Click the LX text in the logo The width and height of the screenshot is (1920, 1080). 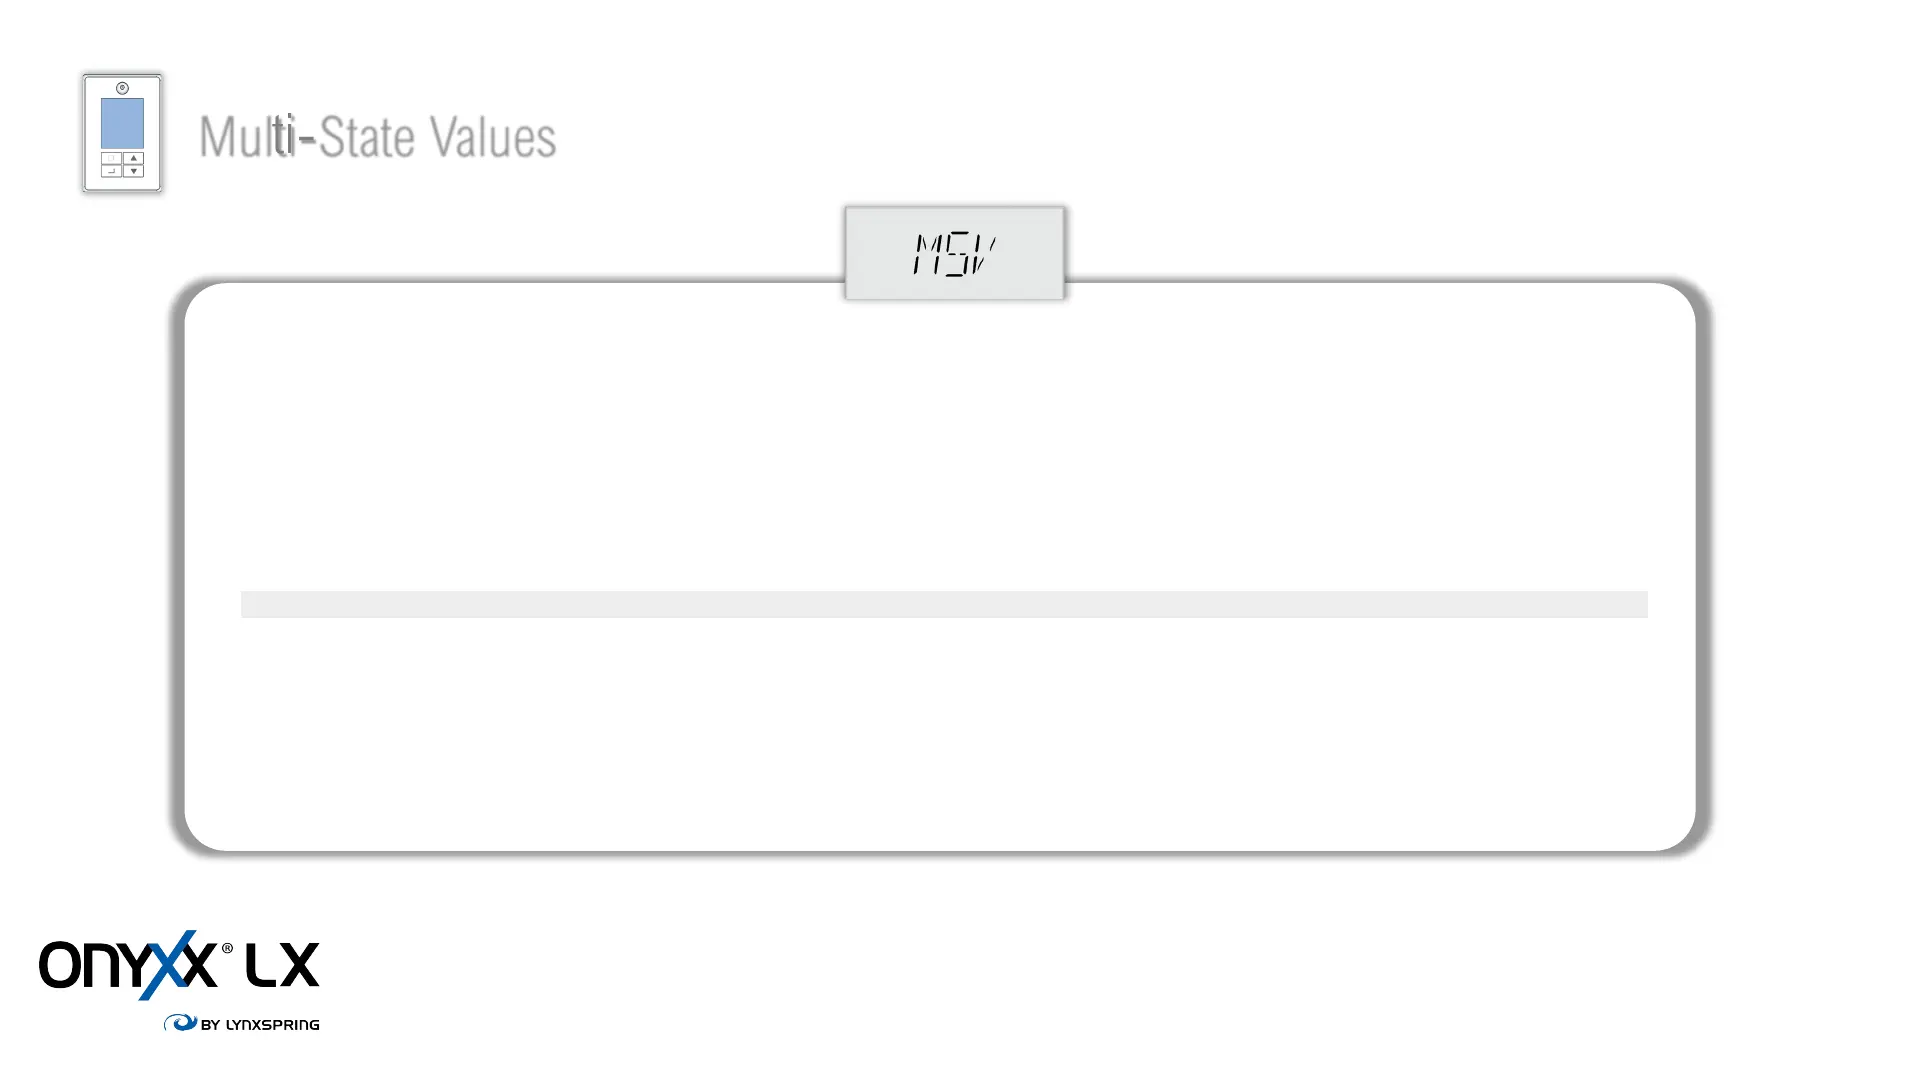pos(282,965)
